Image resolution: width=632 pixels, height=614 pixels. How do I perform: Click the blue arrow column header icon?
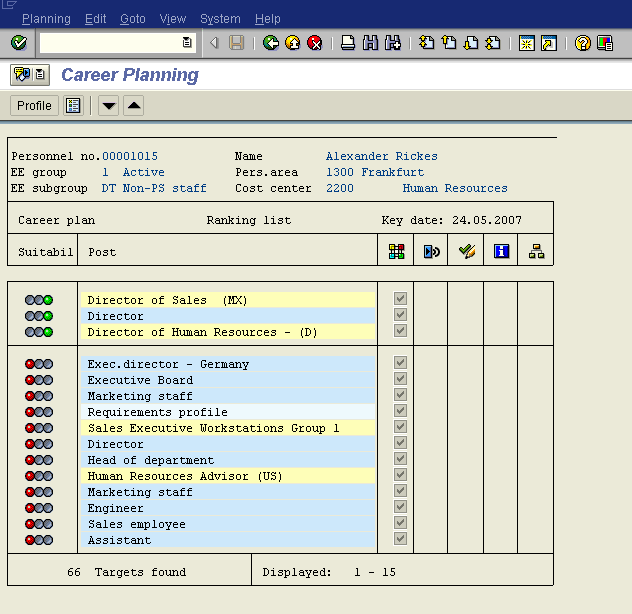coord(431,252)
